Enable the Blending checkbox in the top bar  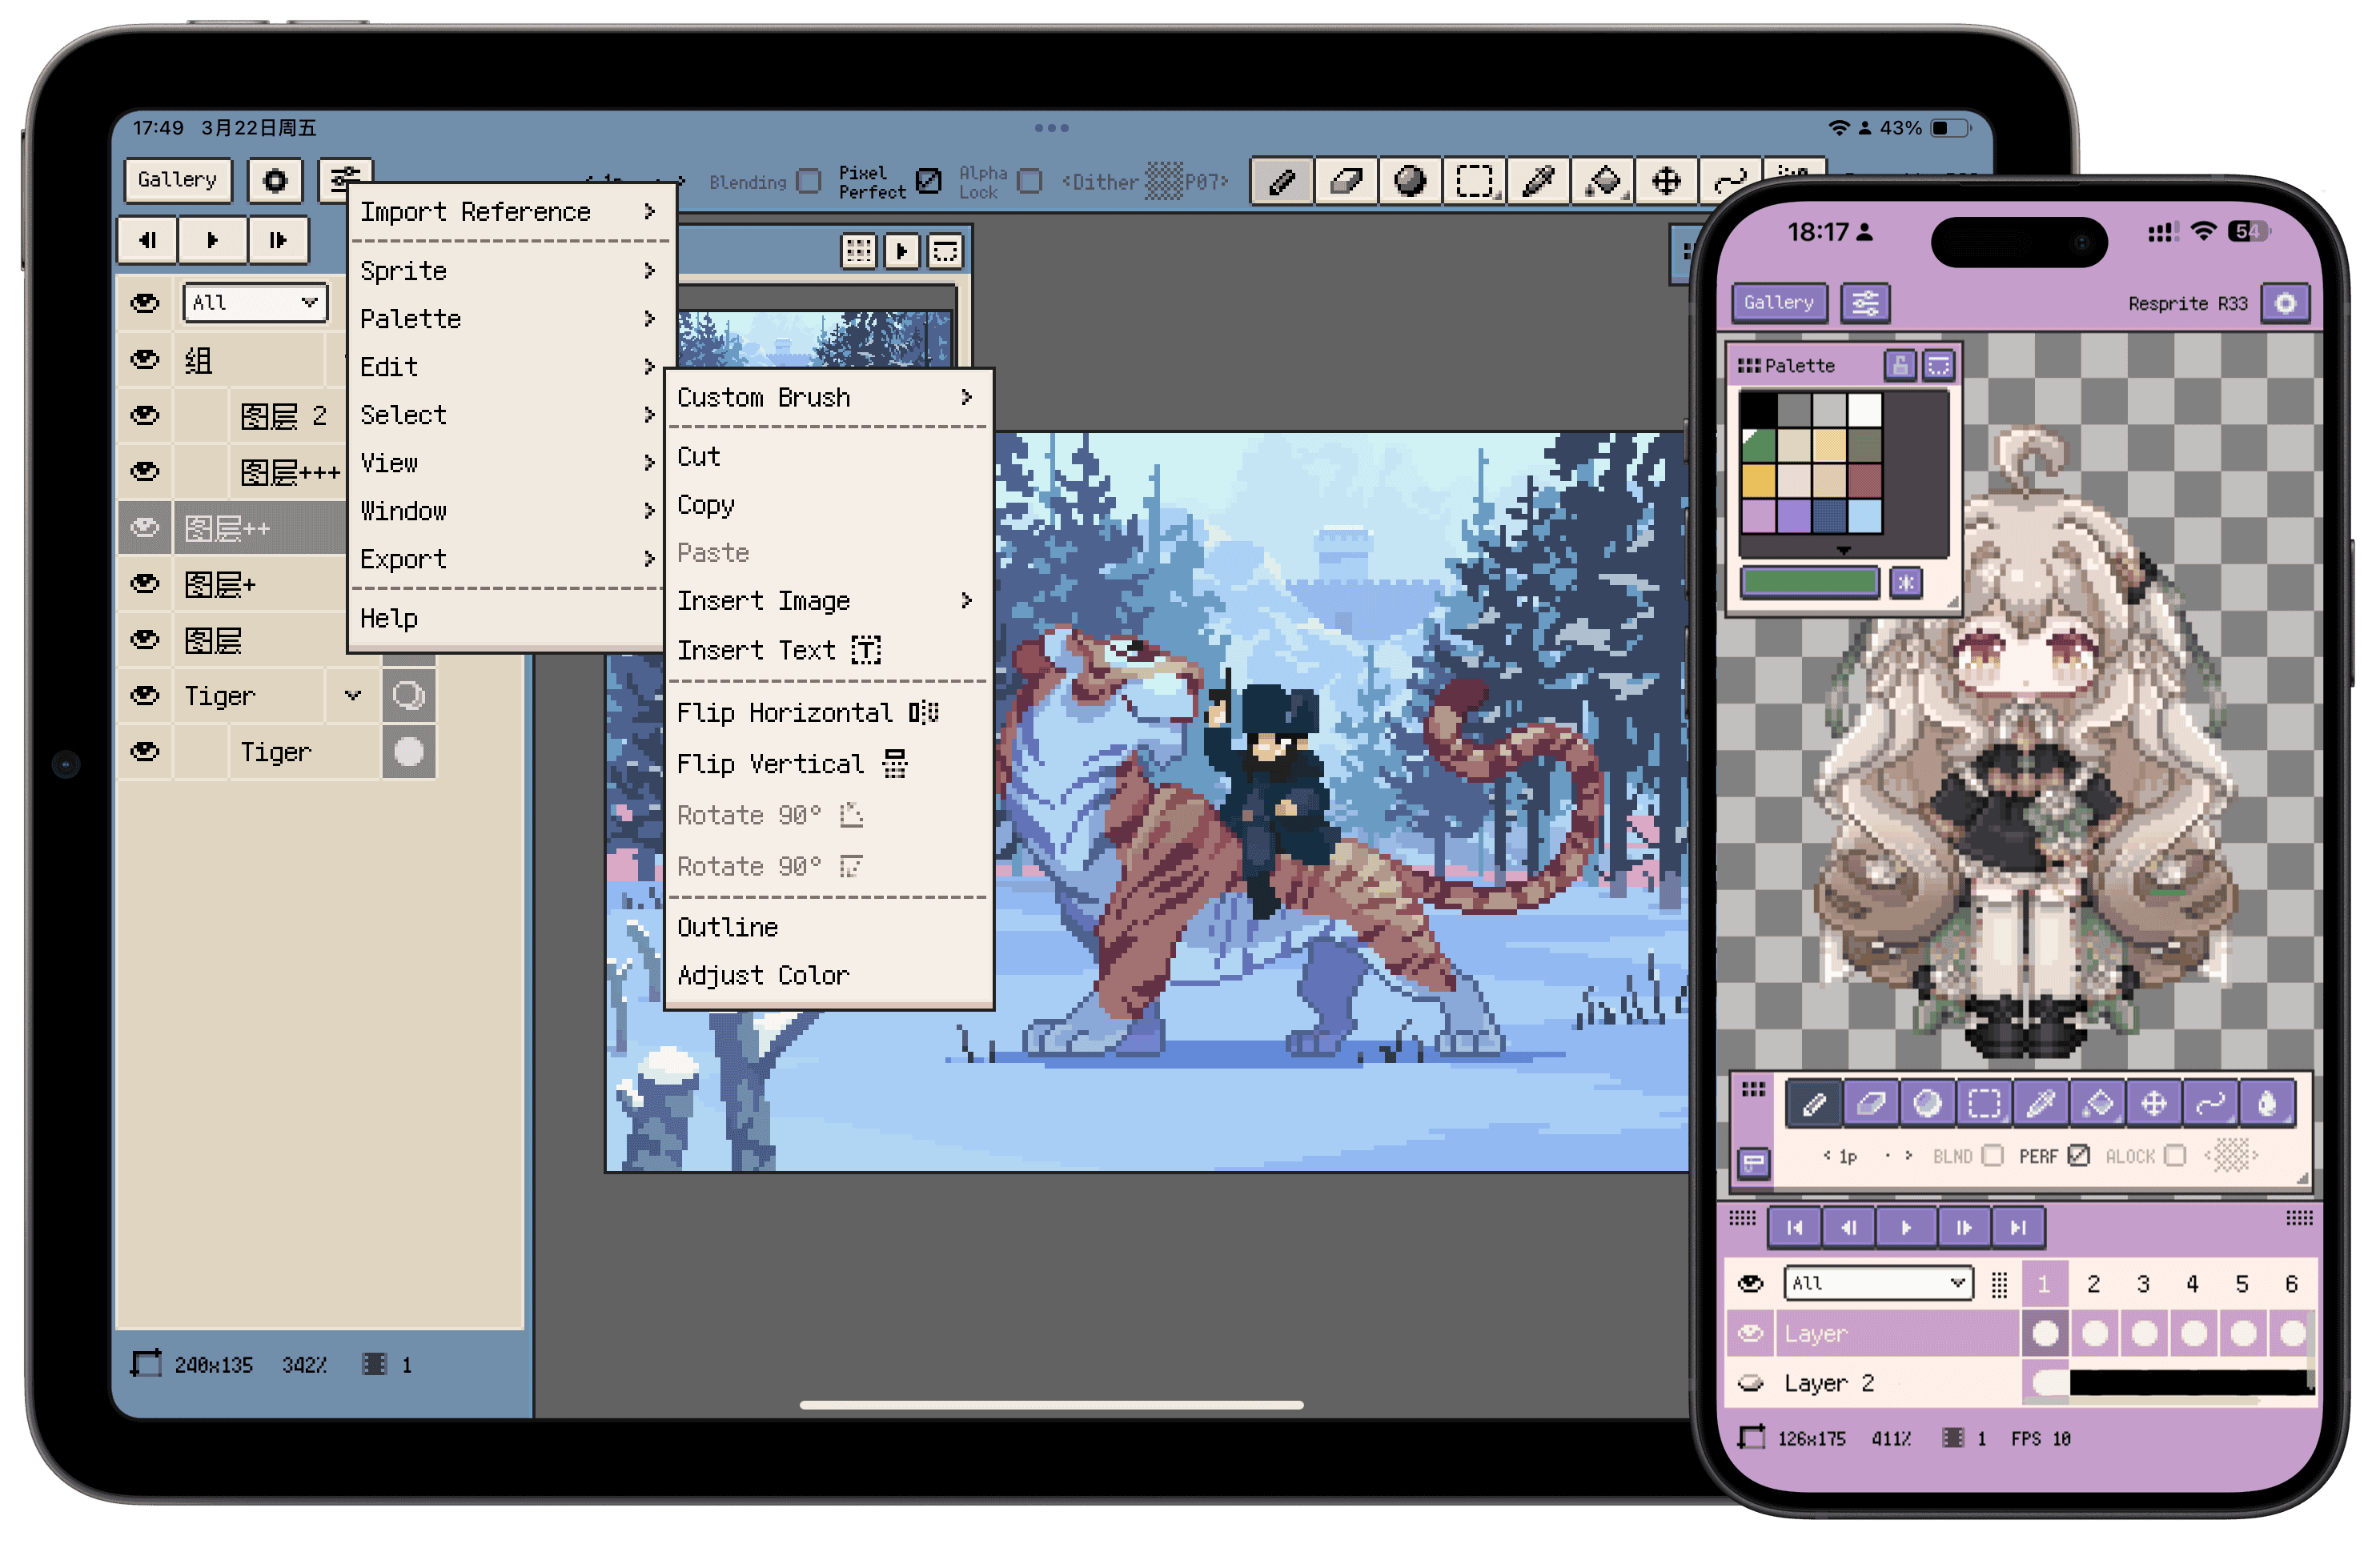(x=808, y=182)
